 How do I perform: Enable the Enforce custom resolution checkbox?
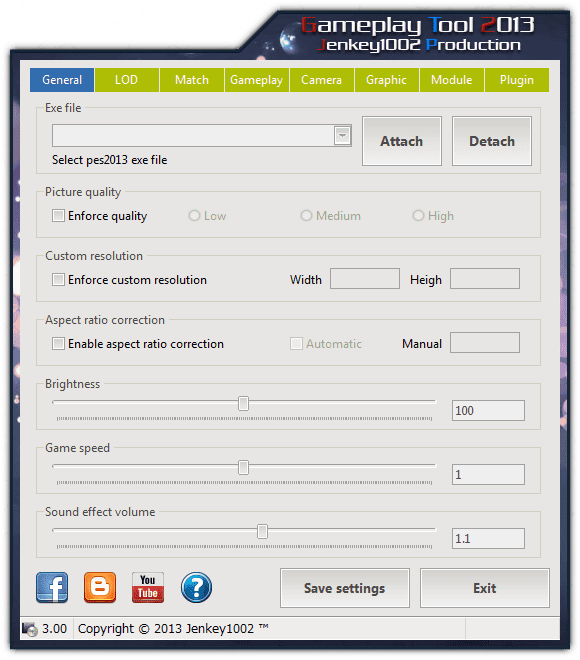58,280
